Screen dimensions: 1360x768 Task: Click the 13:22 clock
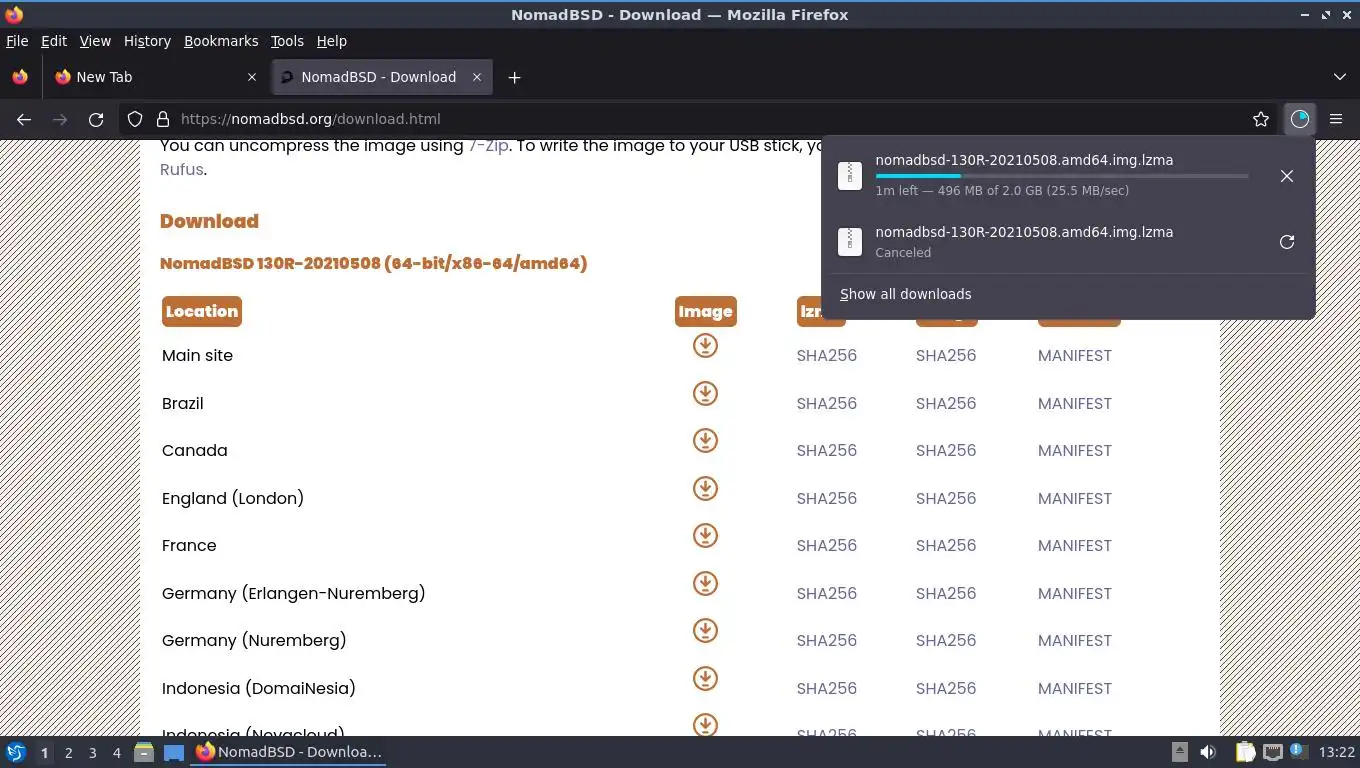click(x=1337, y=752)
